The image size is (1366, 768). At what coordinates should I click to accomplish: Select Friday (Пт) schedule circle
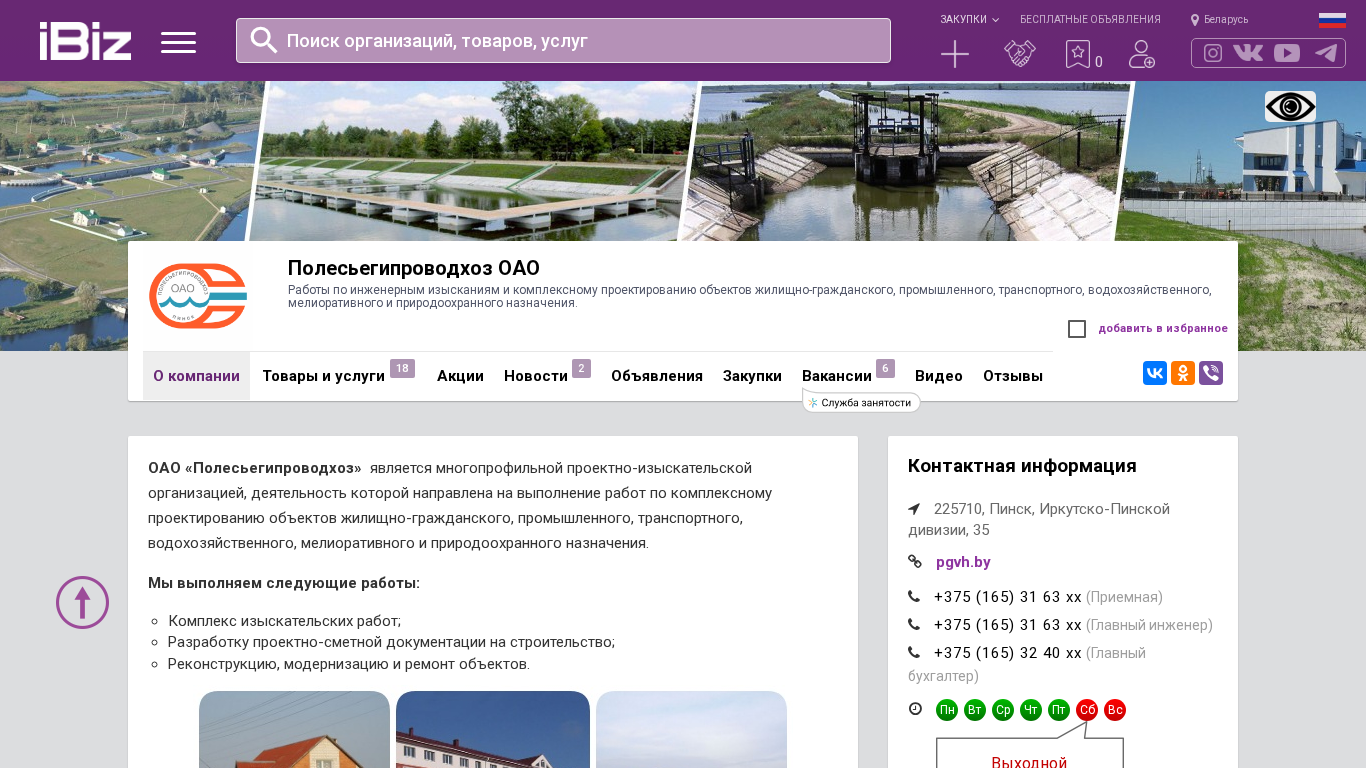pos(1059,710)
